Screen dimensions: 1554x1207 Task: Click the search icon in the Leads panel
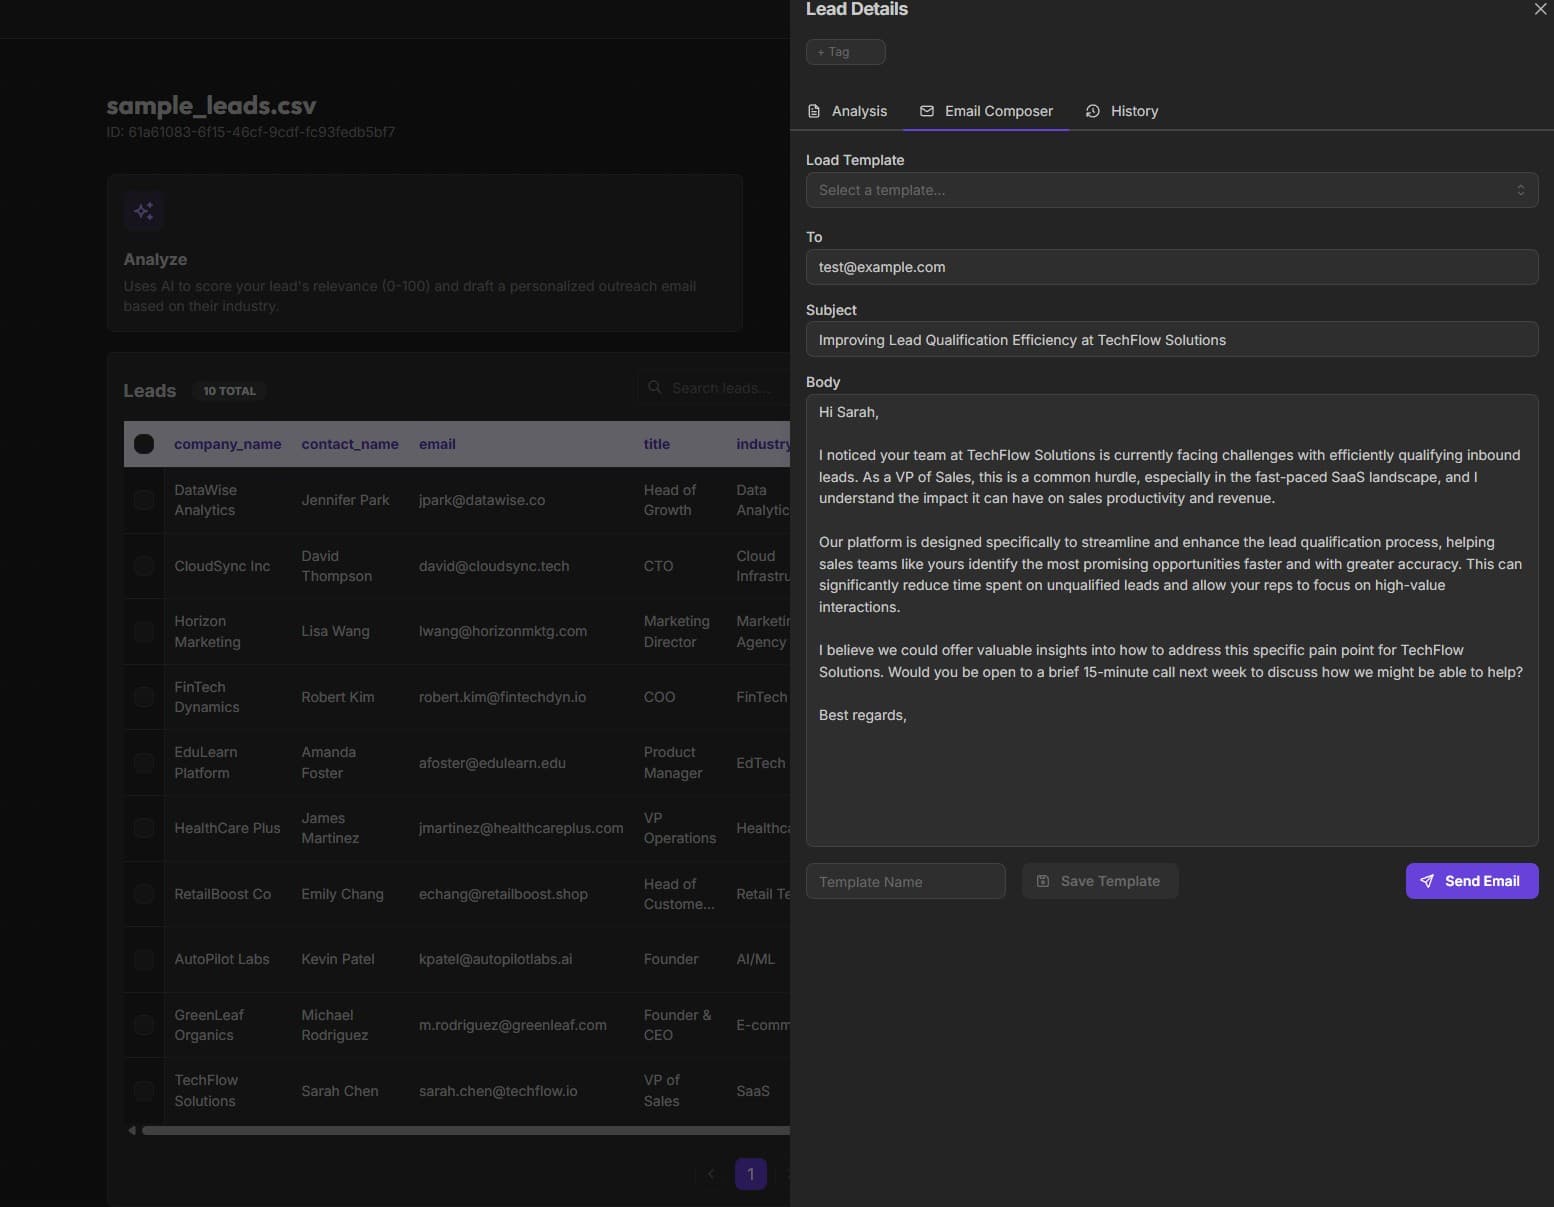[x=655, y=387]
